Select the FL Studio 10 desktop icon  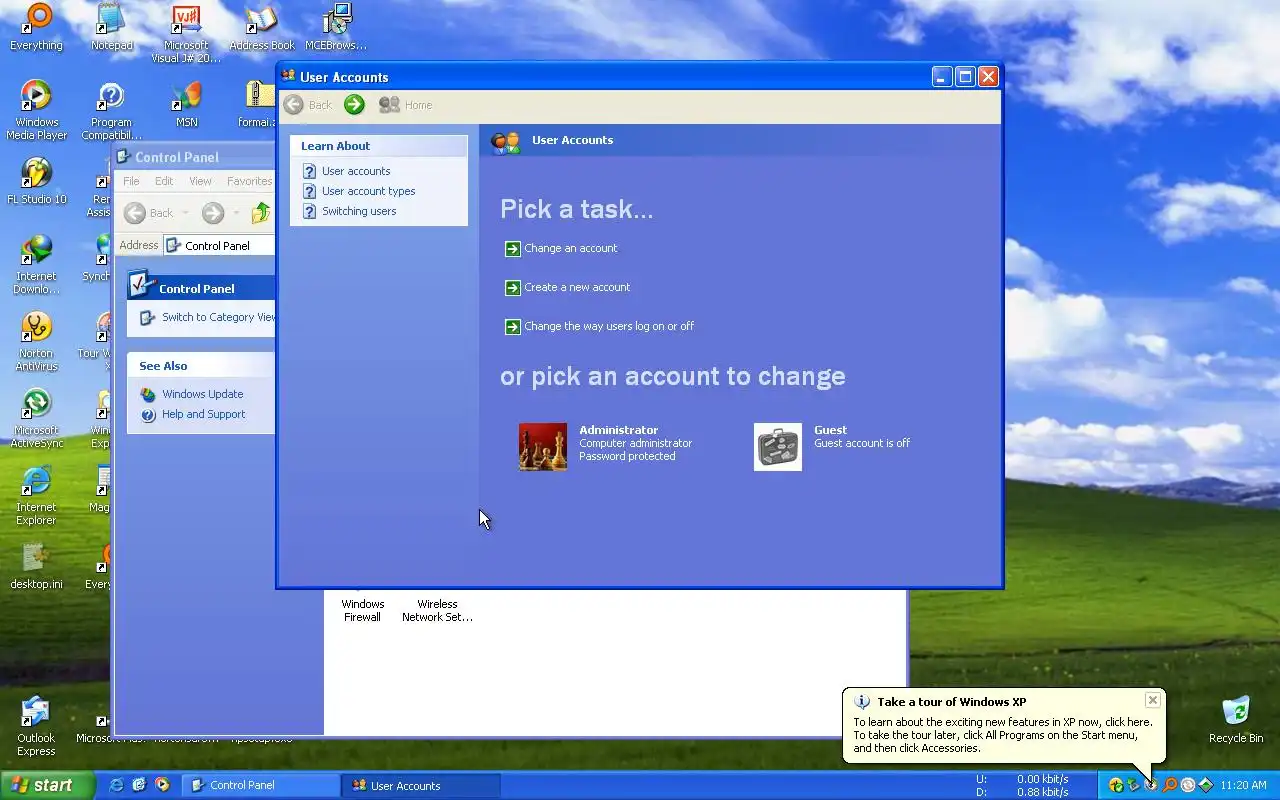(x=36, y=180)
